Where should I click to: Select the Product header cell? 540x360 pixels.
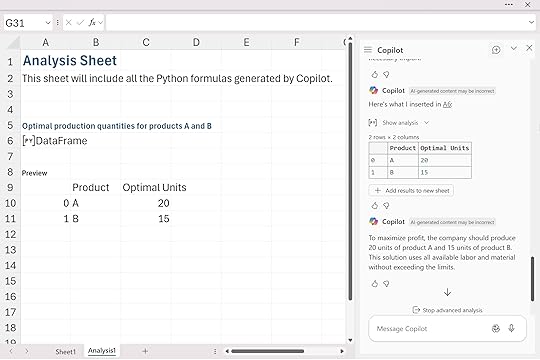pyautogui.click(x=91, y=187)
